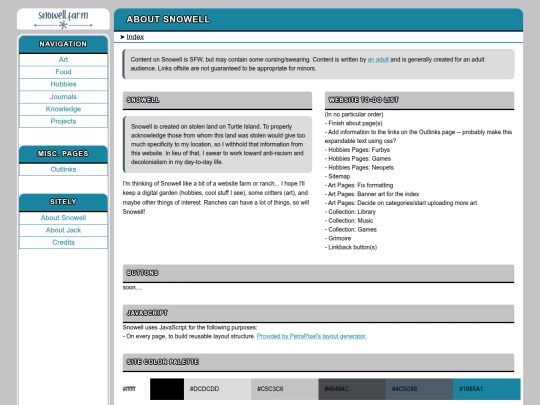
Task: Go to the Food page
Action: [63, 72]
